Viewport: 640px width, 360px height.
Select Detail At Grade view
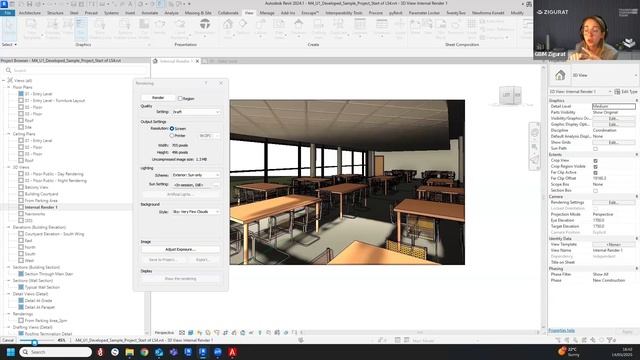pyautogui.click(x=38, y=300)
